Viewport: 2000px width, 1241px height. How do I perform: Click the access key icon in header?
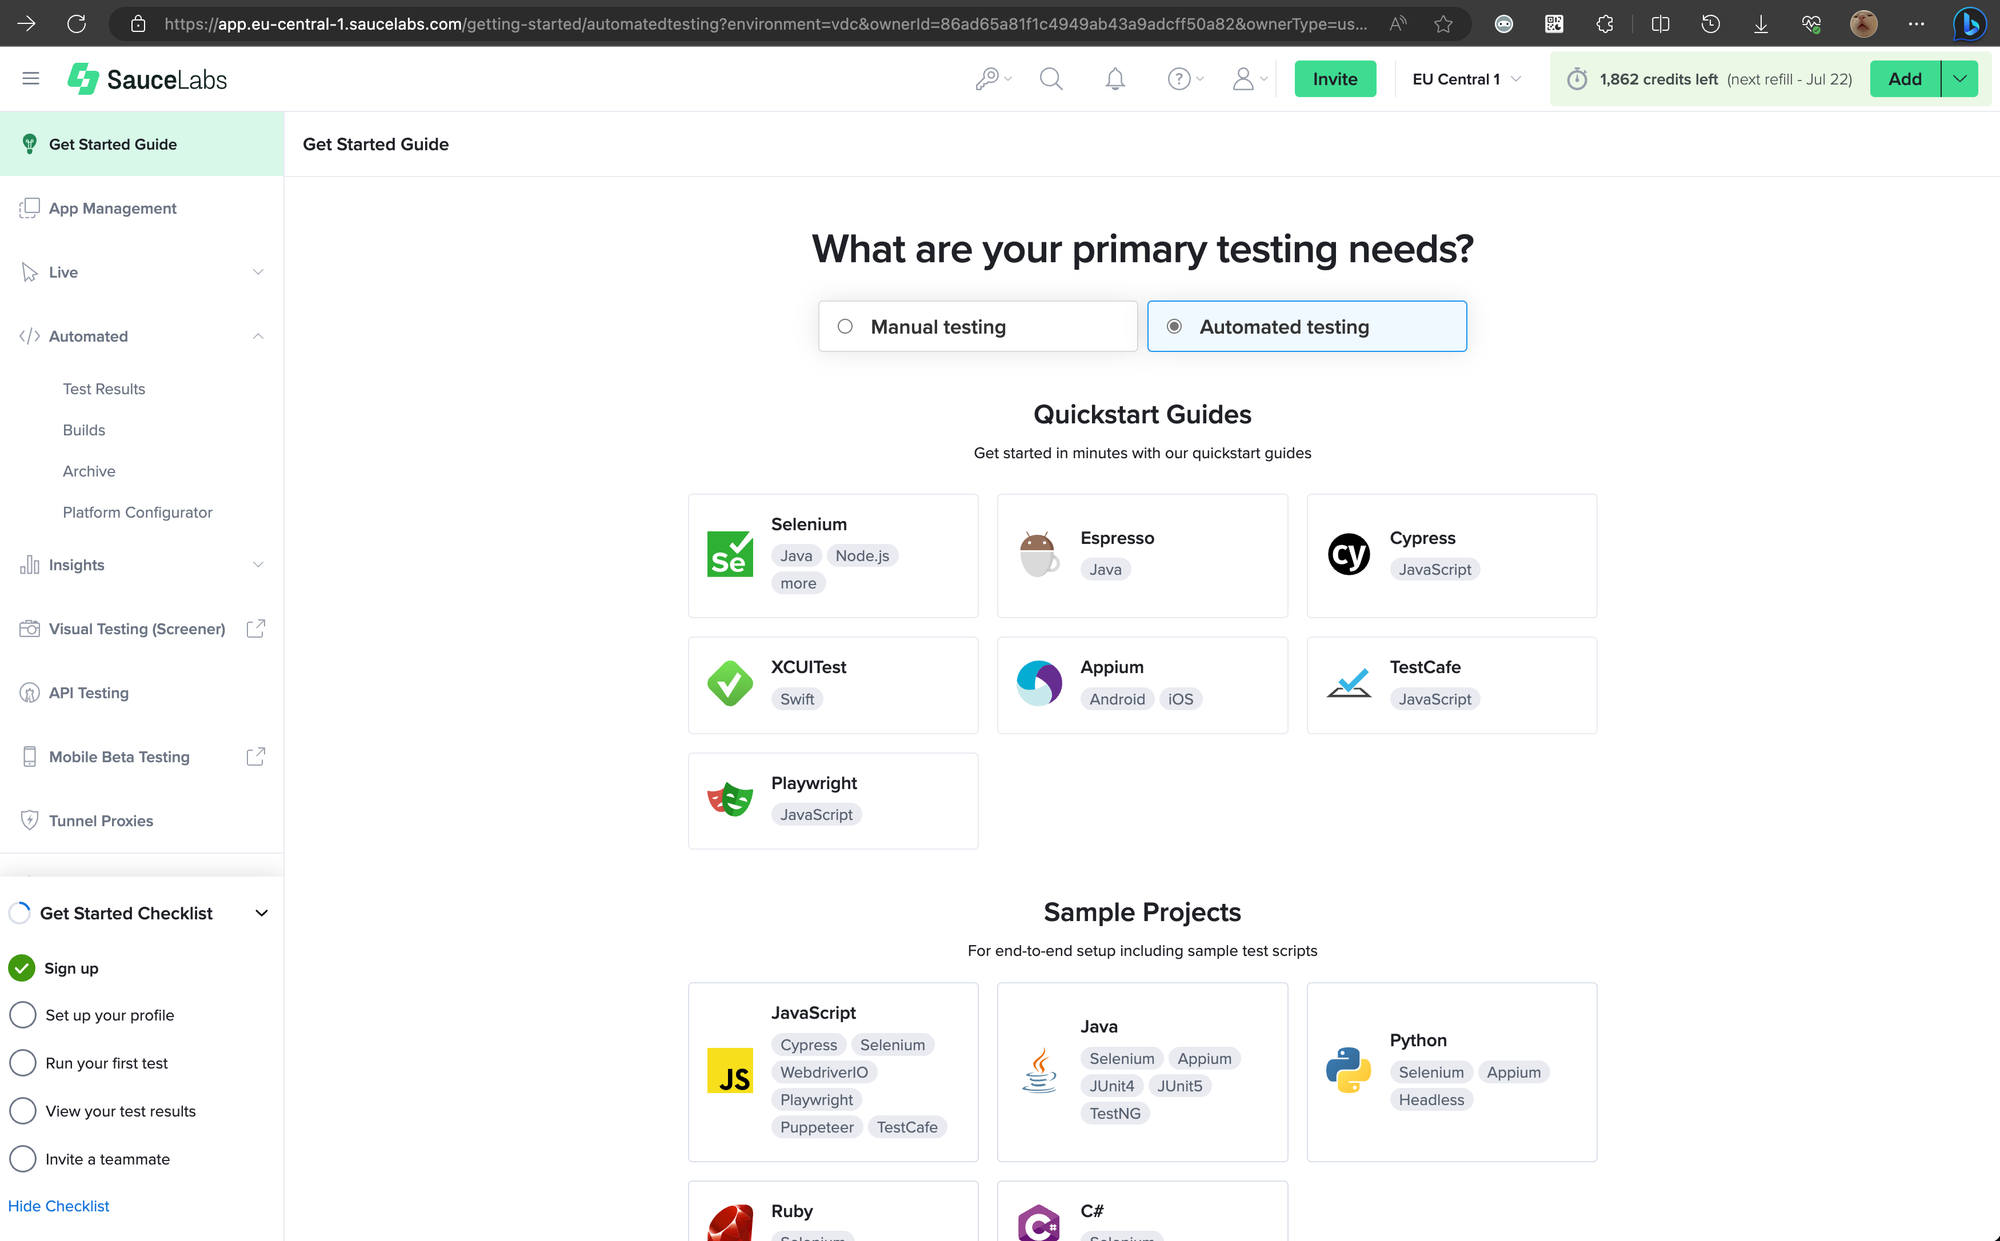click(x=988, y=79)
